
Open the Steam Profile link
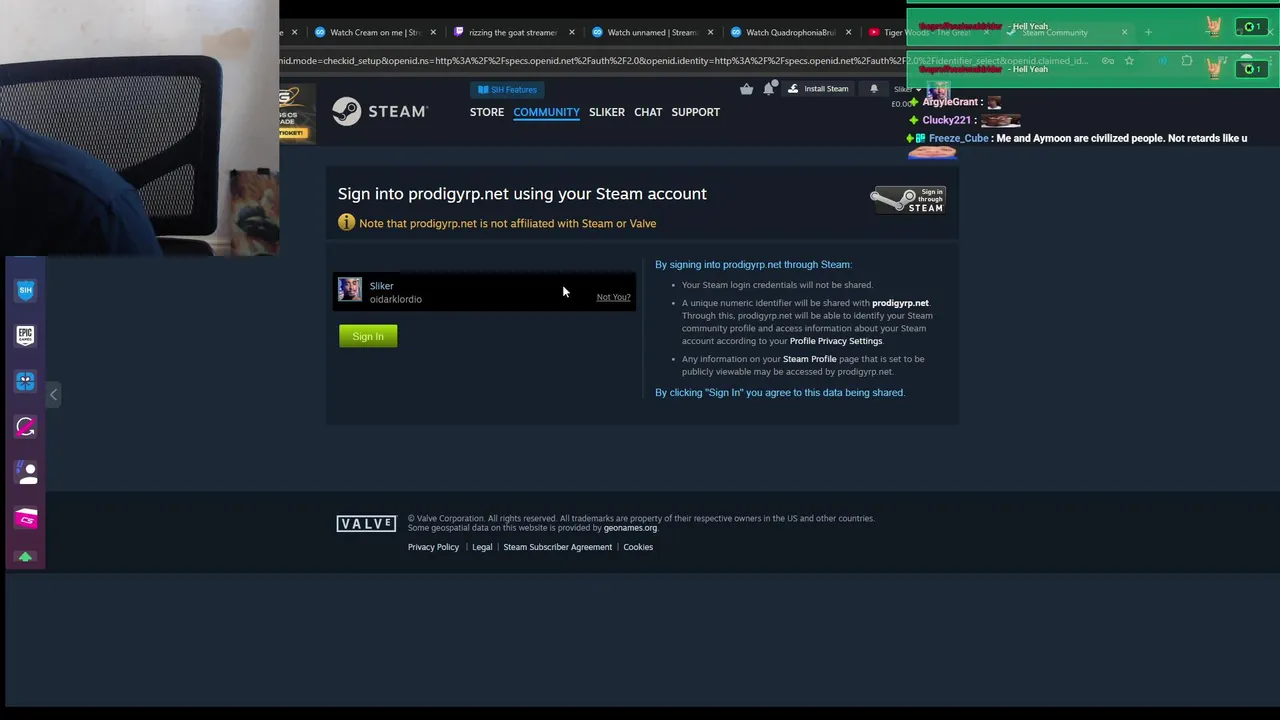pos(810,359)
